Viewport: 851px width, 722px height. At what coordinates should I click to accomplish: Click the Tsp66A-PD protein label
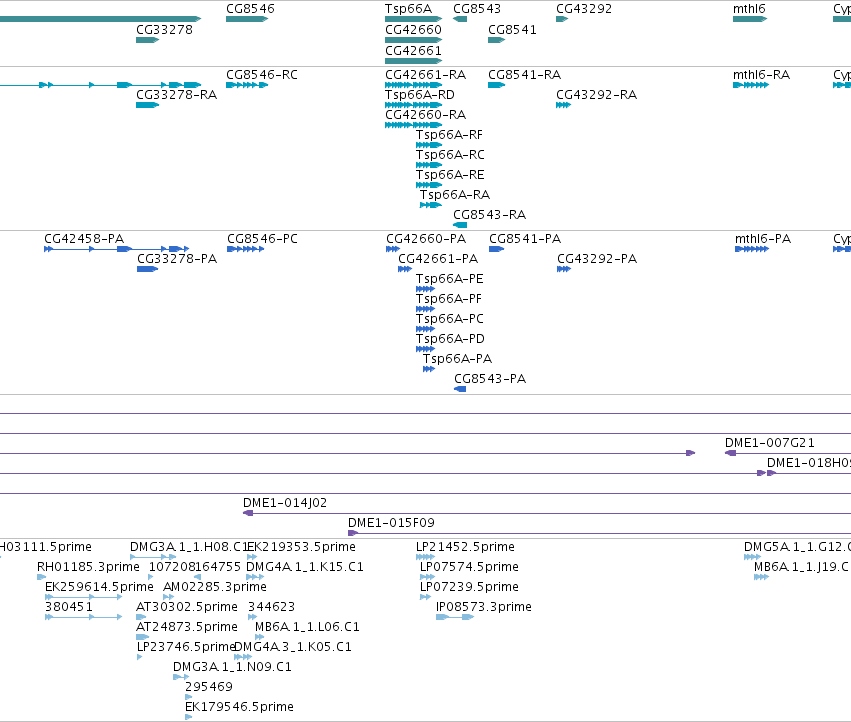pyautogui.click(x=450, y=339)
